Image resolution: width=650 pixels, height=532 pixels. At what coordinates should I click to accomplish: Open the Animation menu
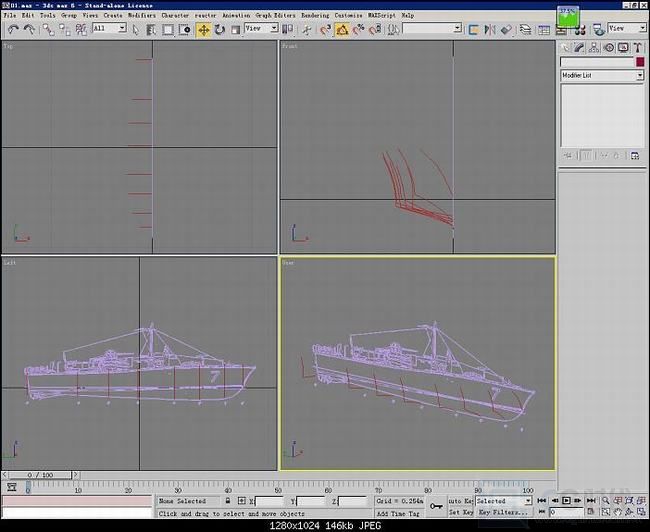coord(236,15)
